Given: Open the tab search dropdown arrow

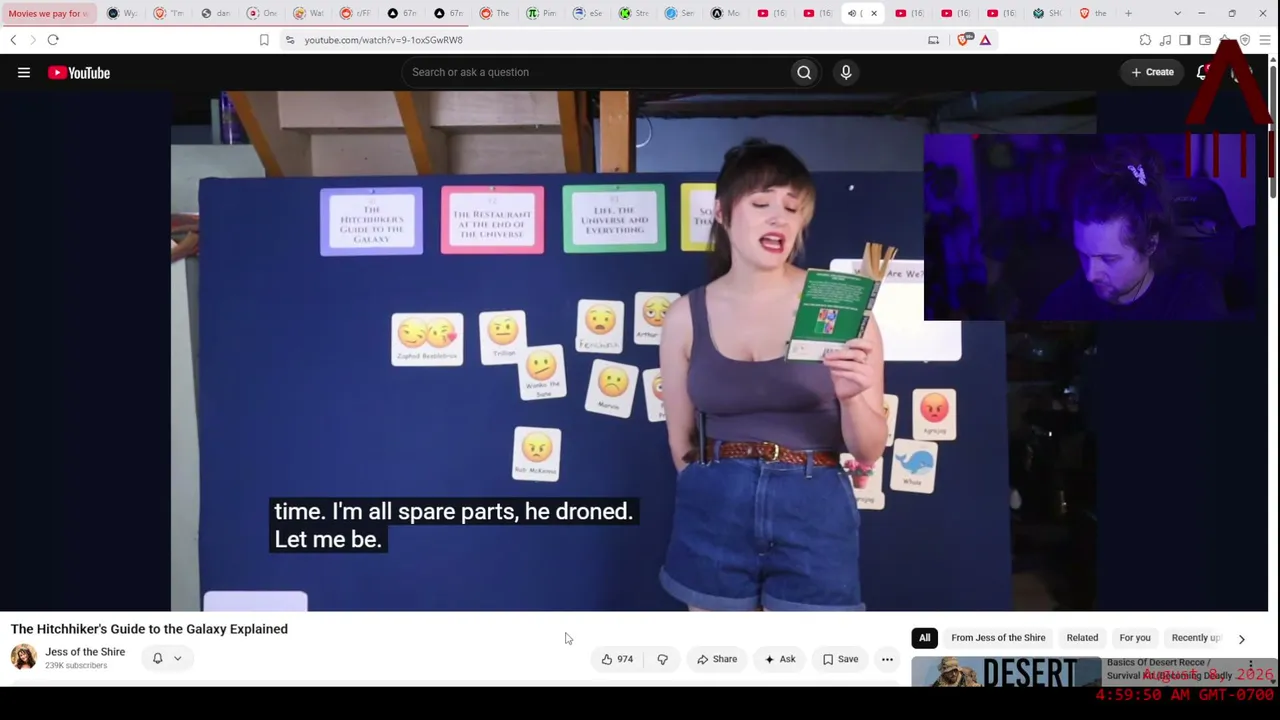Looking at the screenshot, I should 1177,13.
